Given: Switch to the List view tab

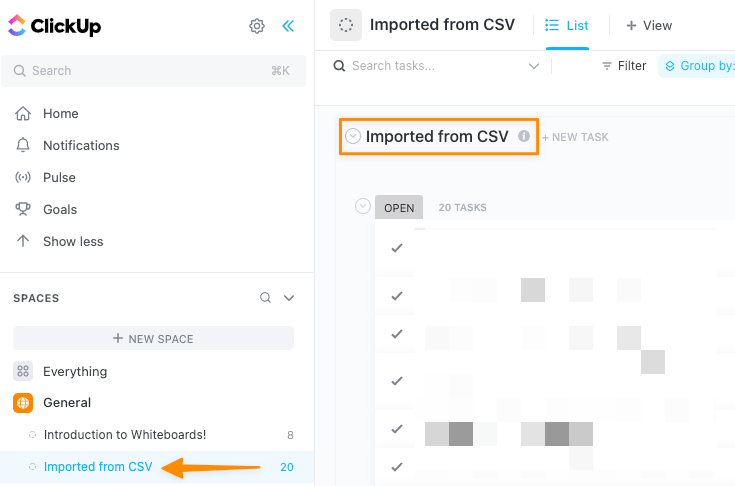Looking at the screenshot, I should 567,26.
